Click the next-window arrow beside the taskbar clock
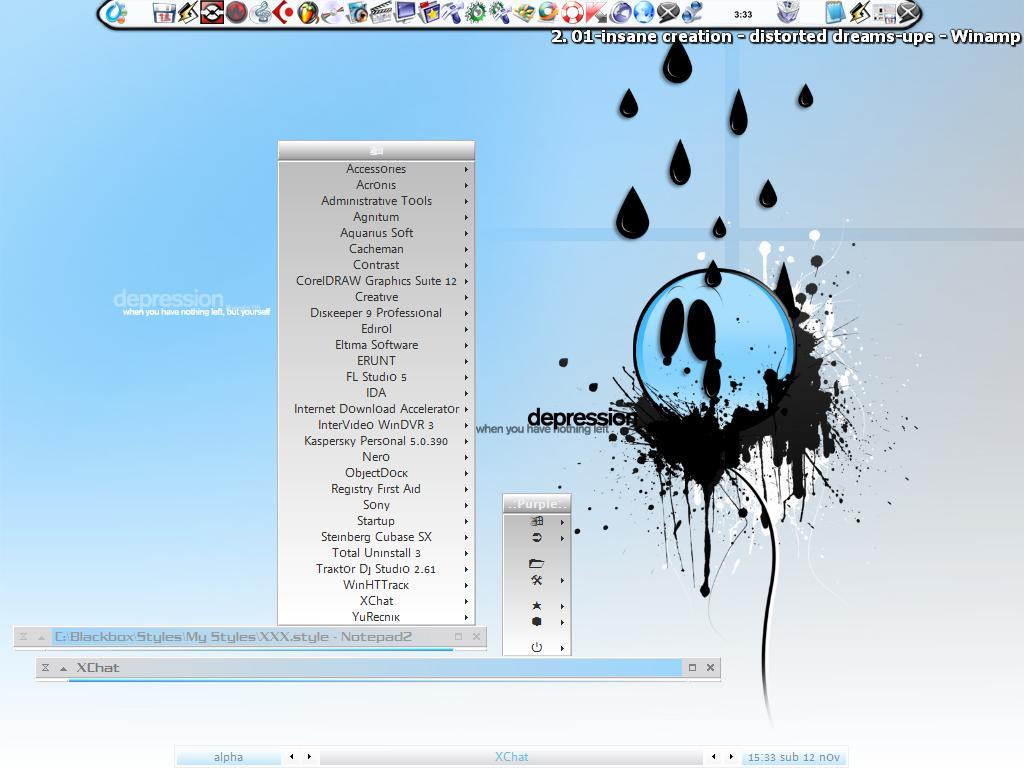1024x768 pixels. pos(731,757)
